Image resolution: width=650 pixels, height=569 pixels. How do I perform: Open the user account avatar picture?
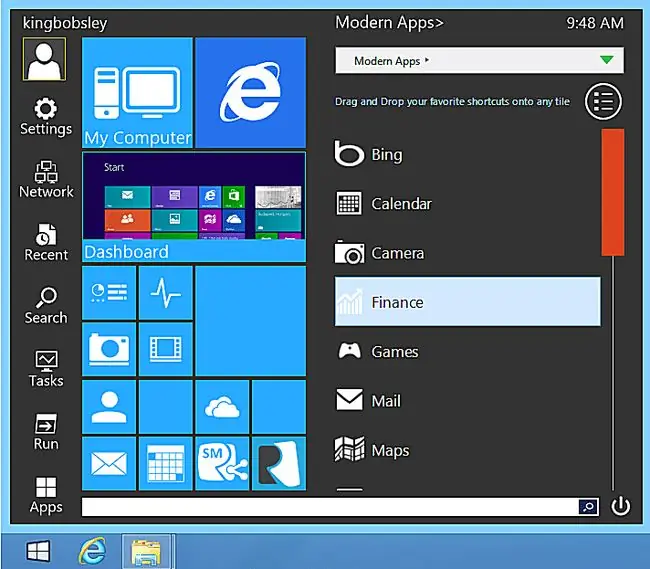coord(44,59)
